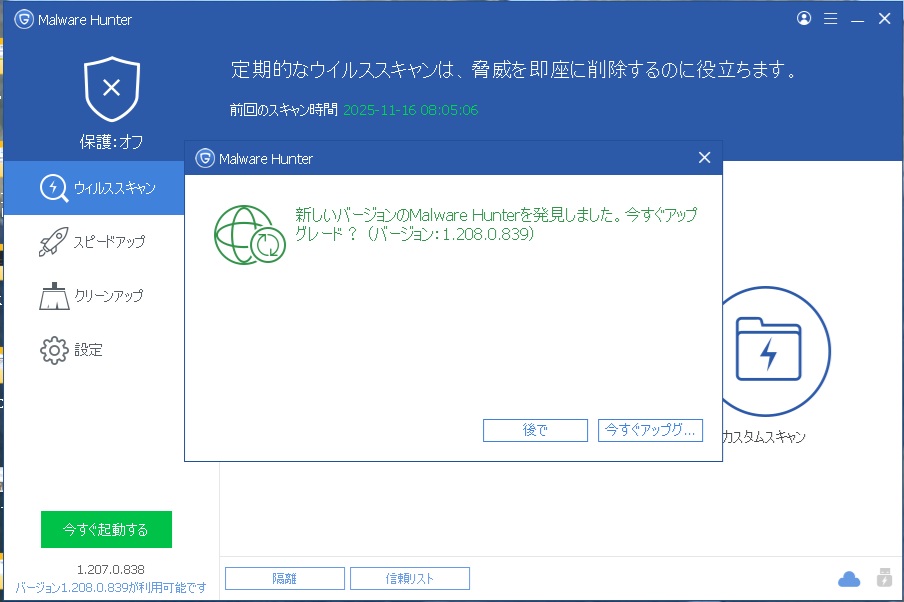Click the user account icon in title bar

point(804,18)
